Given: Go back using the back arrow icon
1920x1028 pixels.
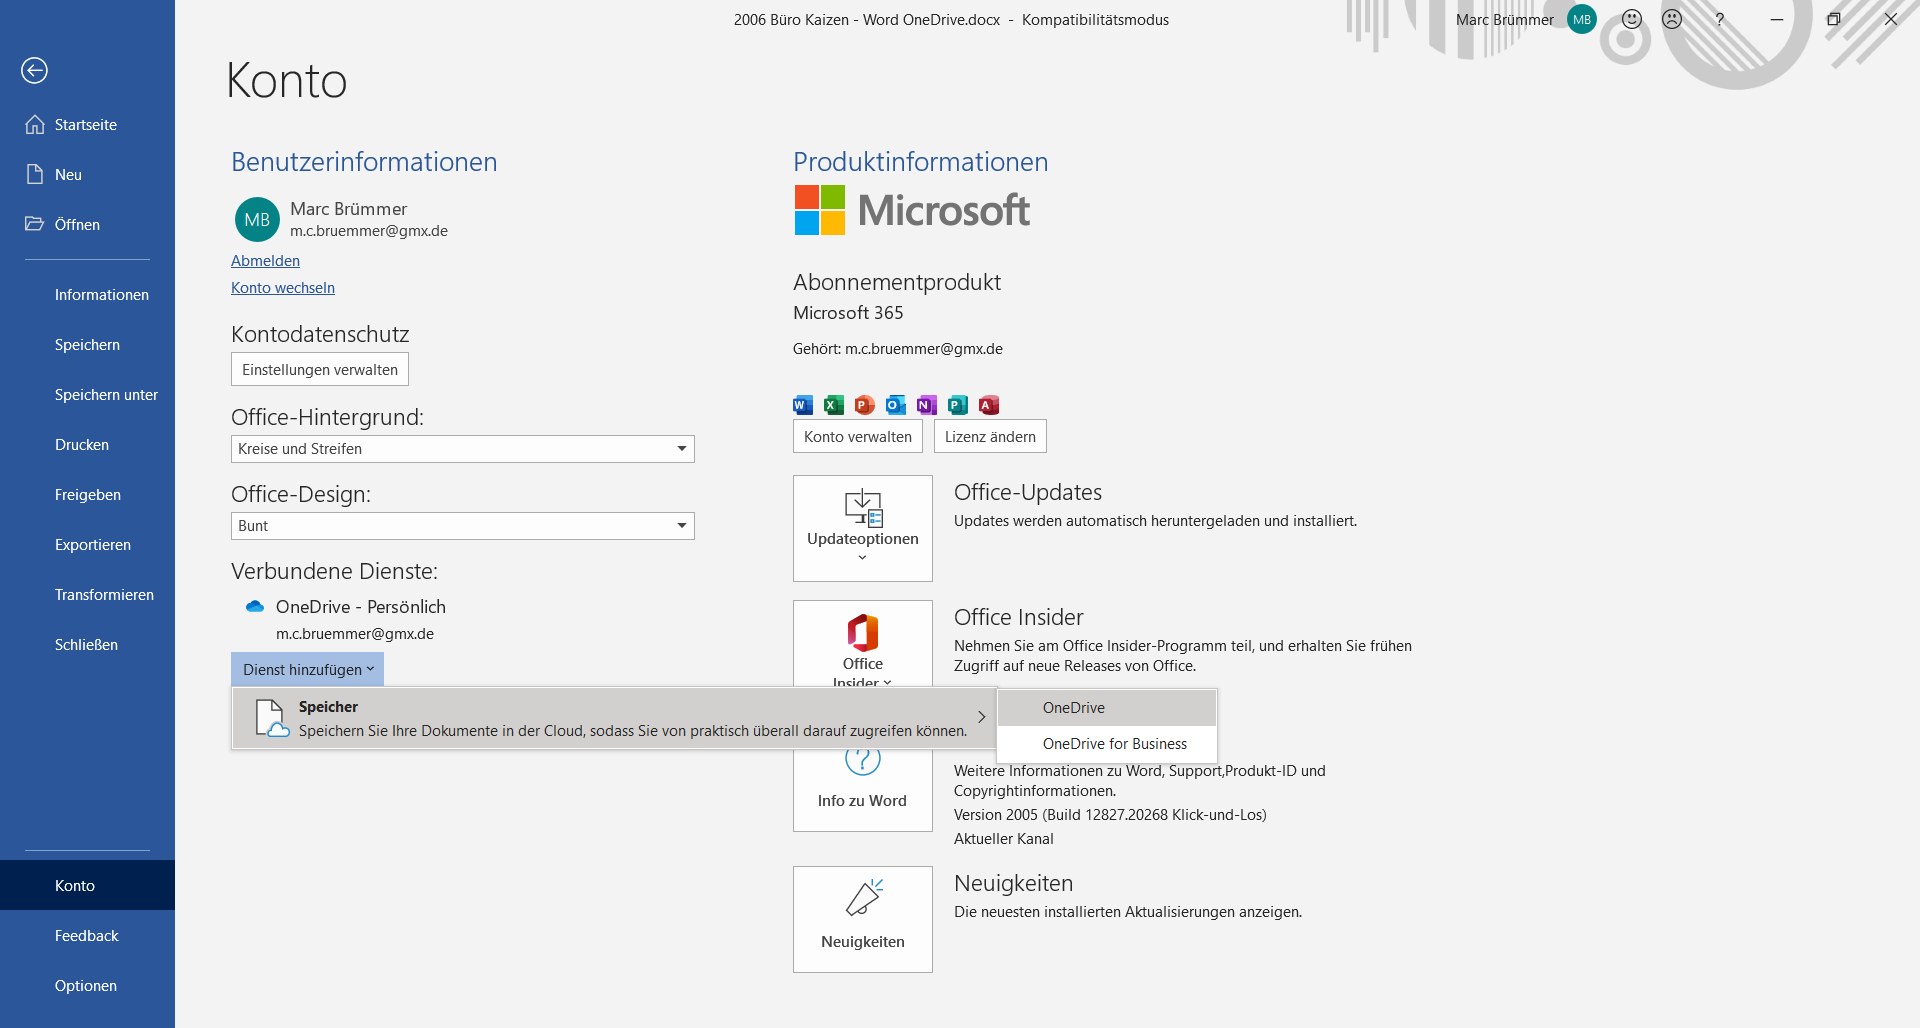Looking at the screenshot, I should coord(34,70).
